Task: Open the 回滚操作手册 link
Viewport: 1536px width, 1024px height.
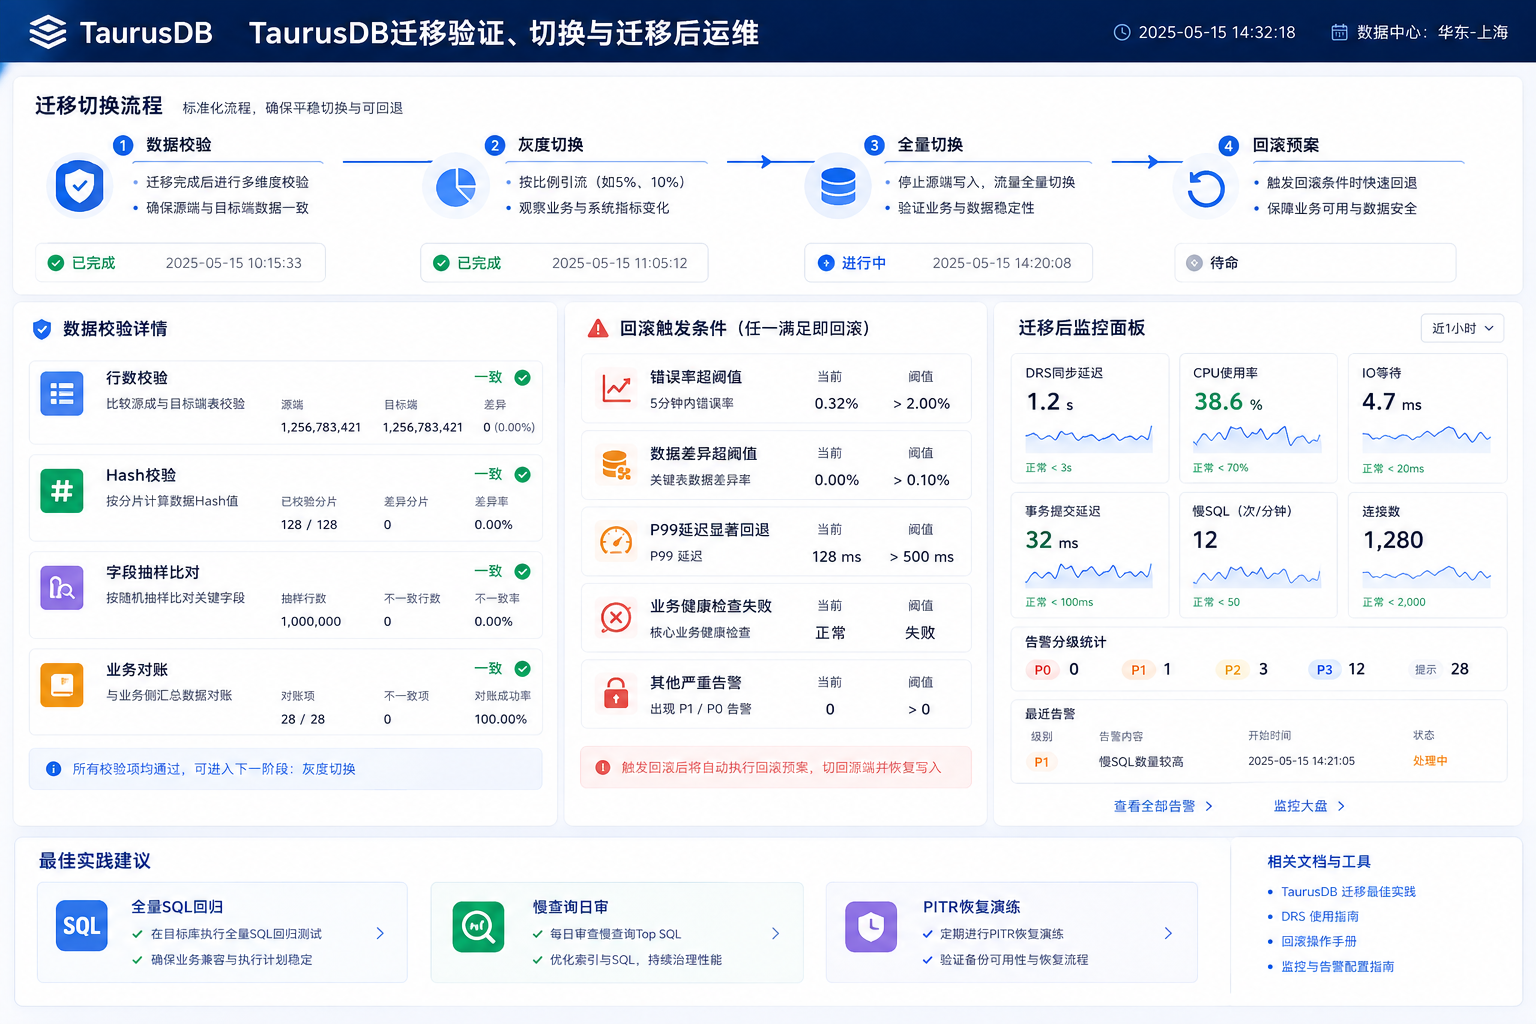Action: point(1319,942)
